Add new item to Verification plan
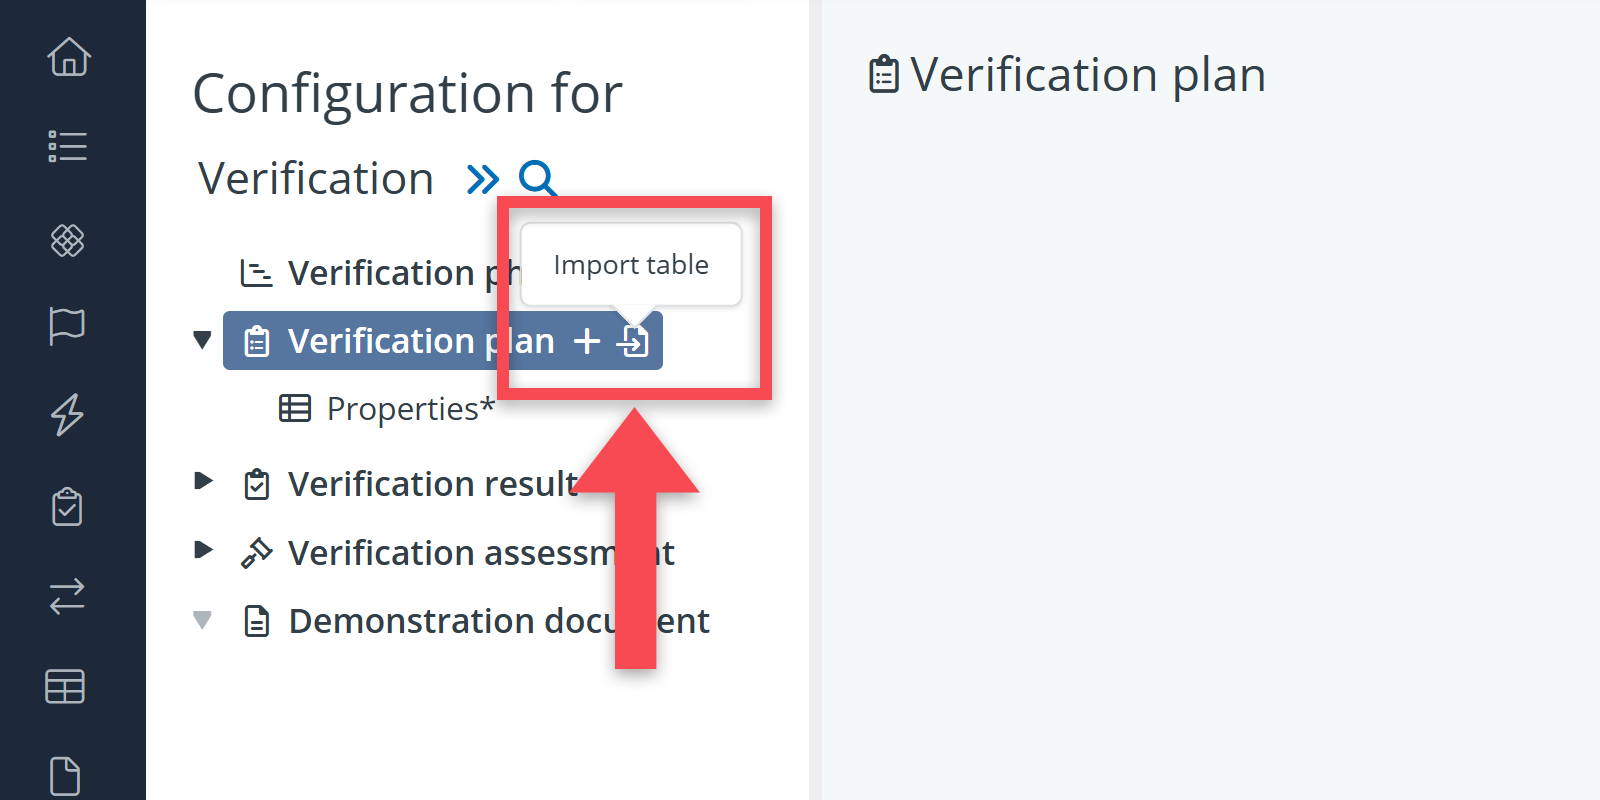This screenshot has width=1600, height=800. pos(587,342)
